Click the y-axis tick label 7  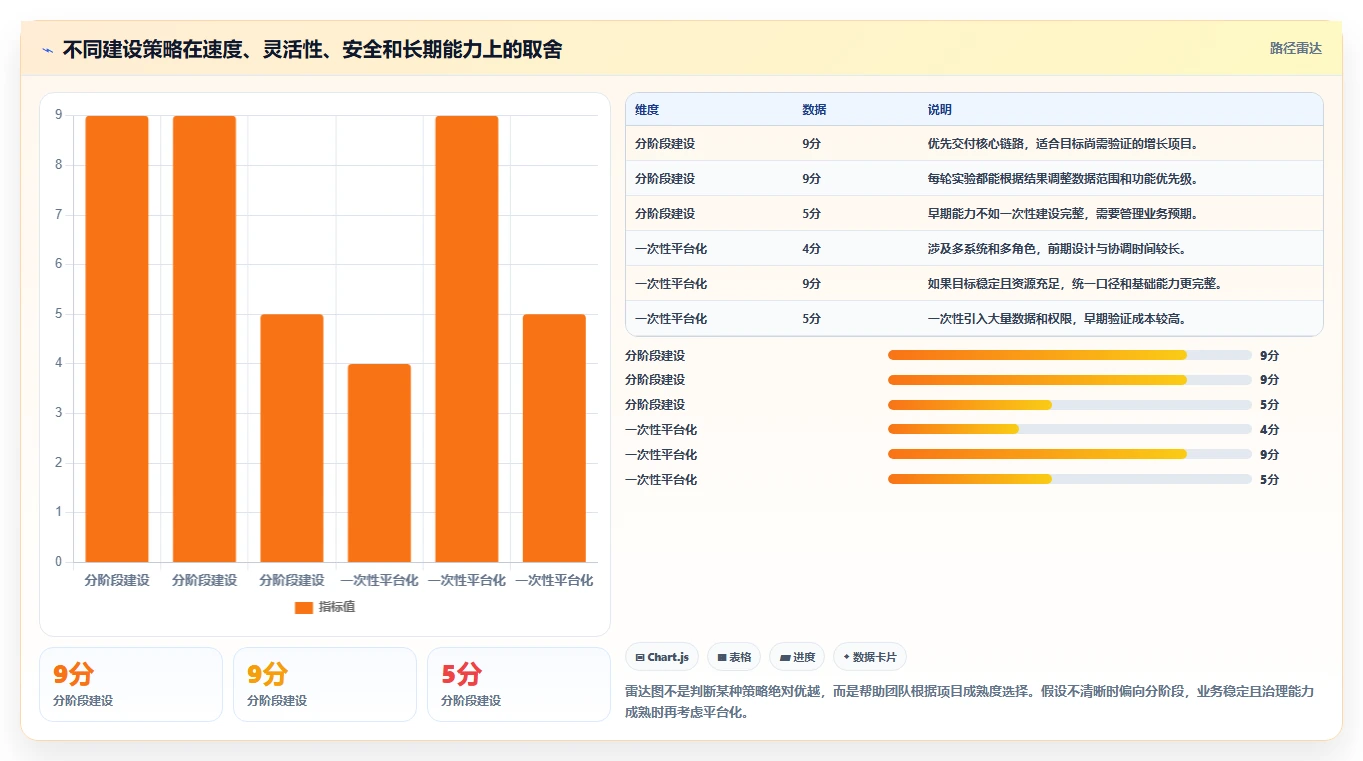coord(59,215)
